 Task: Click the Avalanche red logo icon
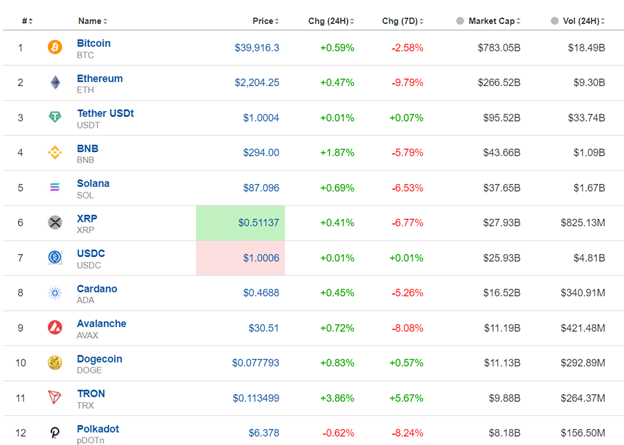coord(55,327)
